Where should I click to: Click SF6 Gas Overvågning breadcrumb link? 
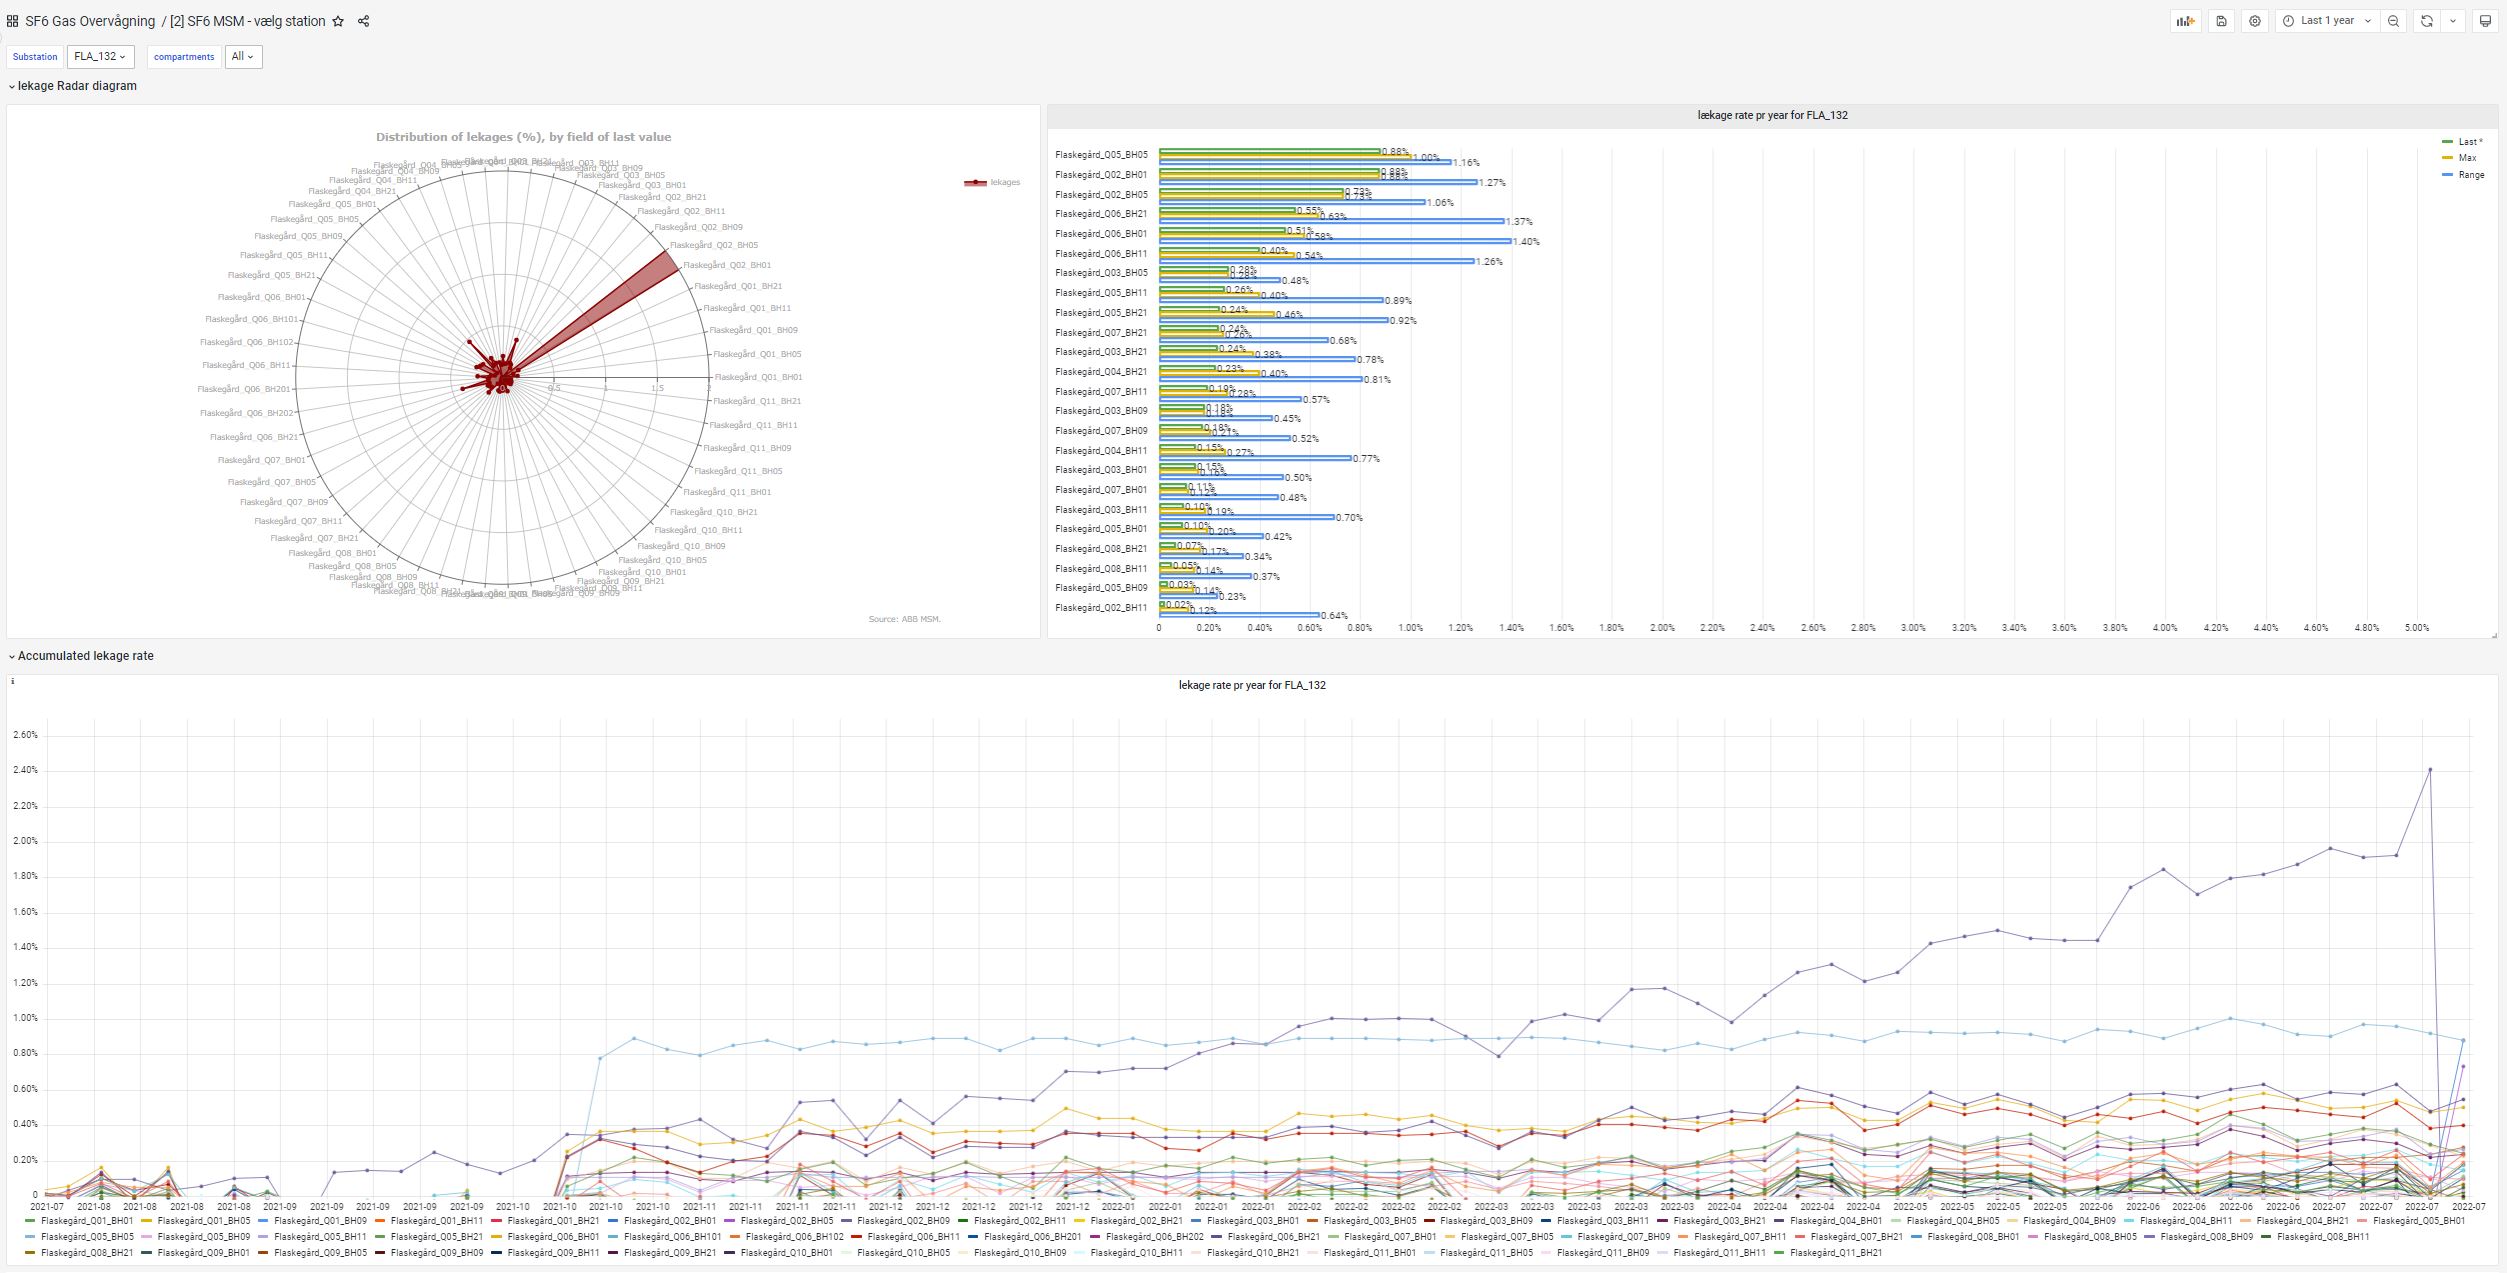pos(90,21)
